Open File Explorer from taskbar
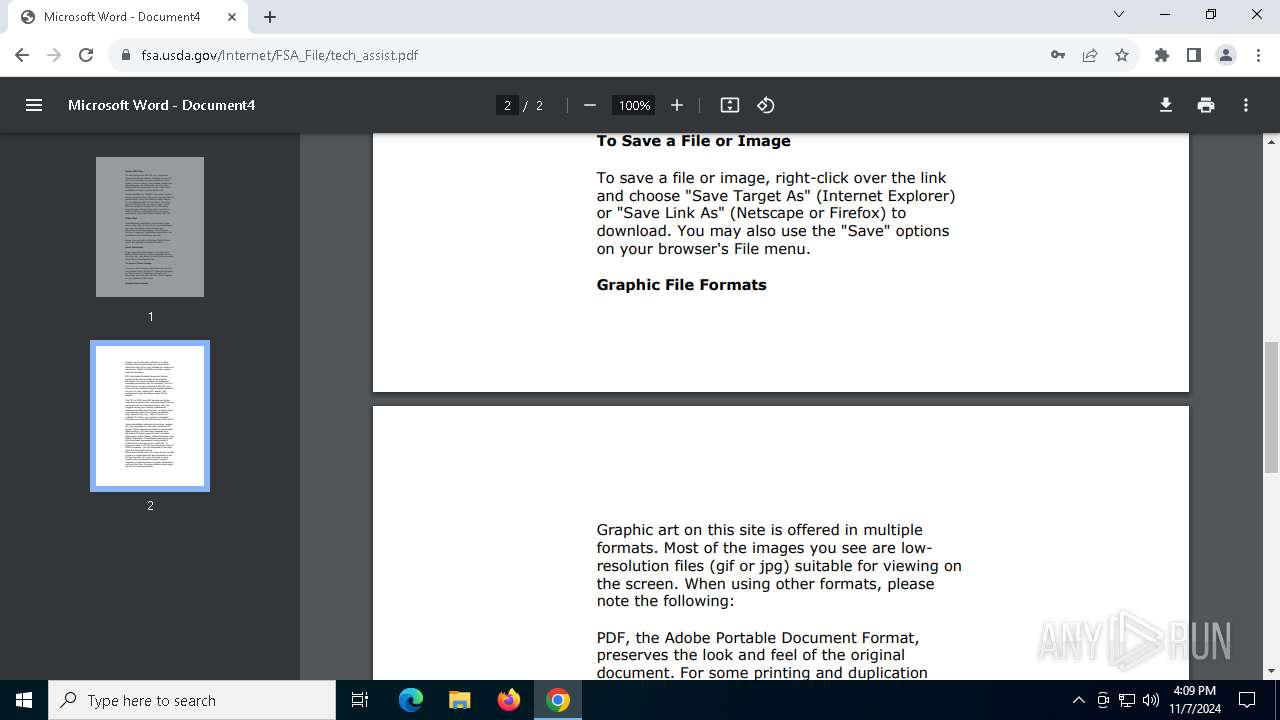 (x=459, y=700)
